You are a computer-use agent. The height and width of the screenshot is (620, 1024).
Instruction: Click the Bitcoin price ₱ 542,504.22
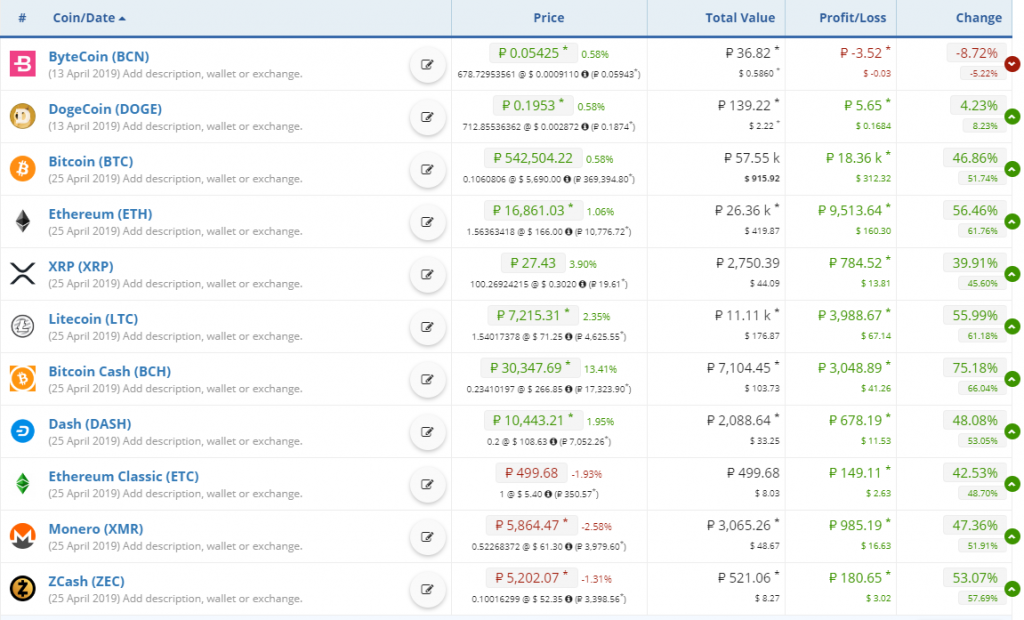pyautogui.click(x=532, y=158)
